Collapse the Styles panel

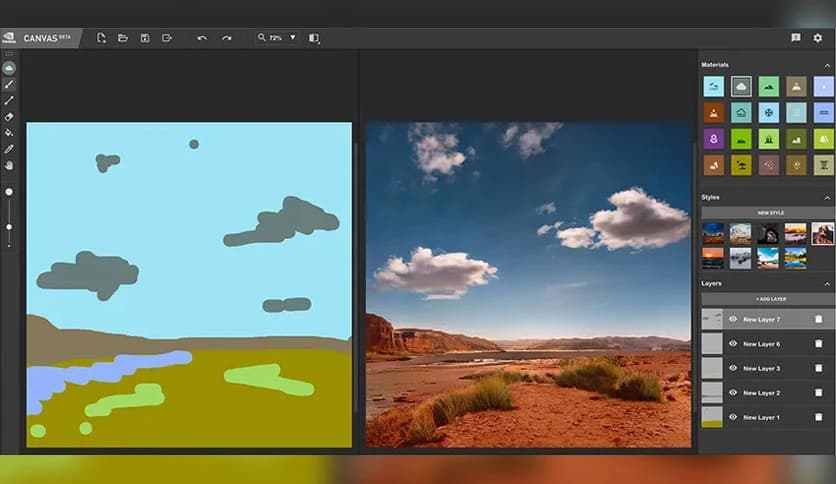[x=827, y=198]
